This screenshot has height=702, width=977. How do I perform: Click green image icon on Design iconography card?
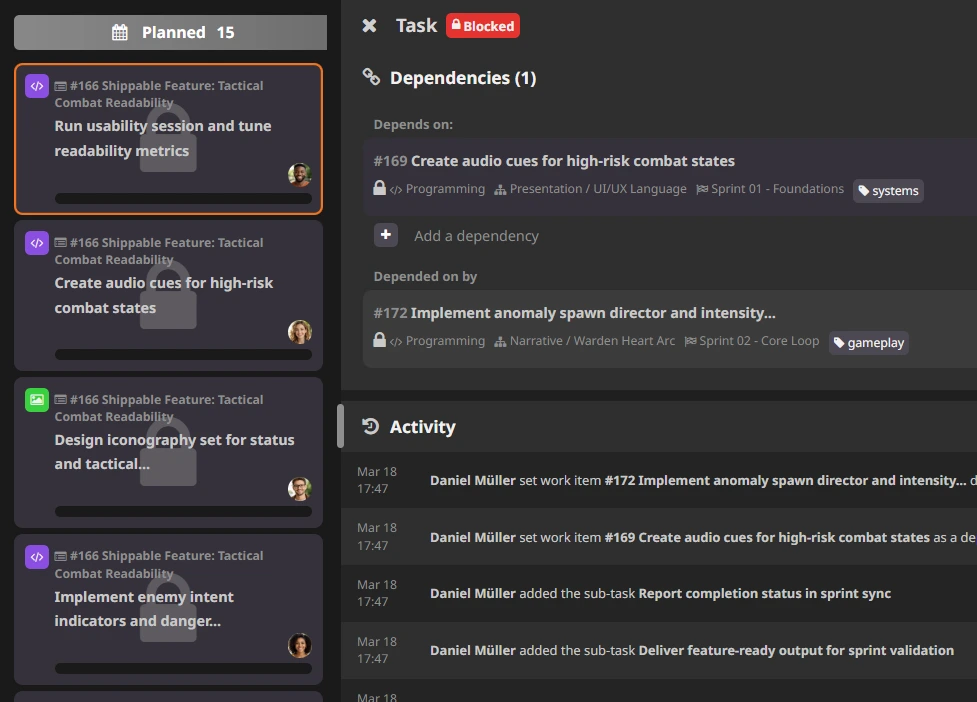pos(37,400)
